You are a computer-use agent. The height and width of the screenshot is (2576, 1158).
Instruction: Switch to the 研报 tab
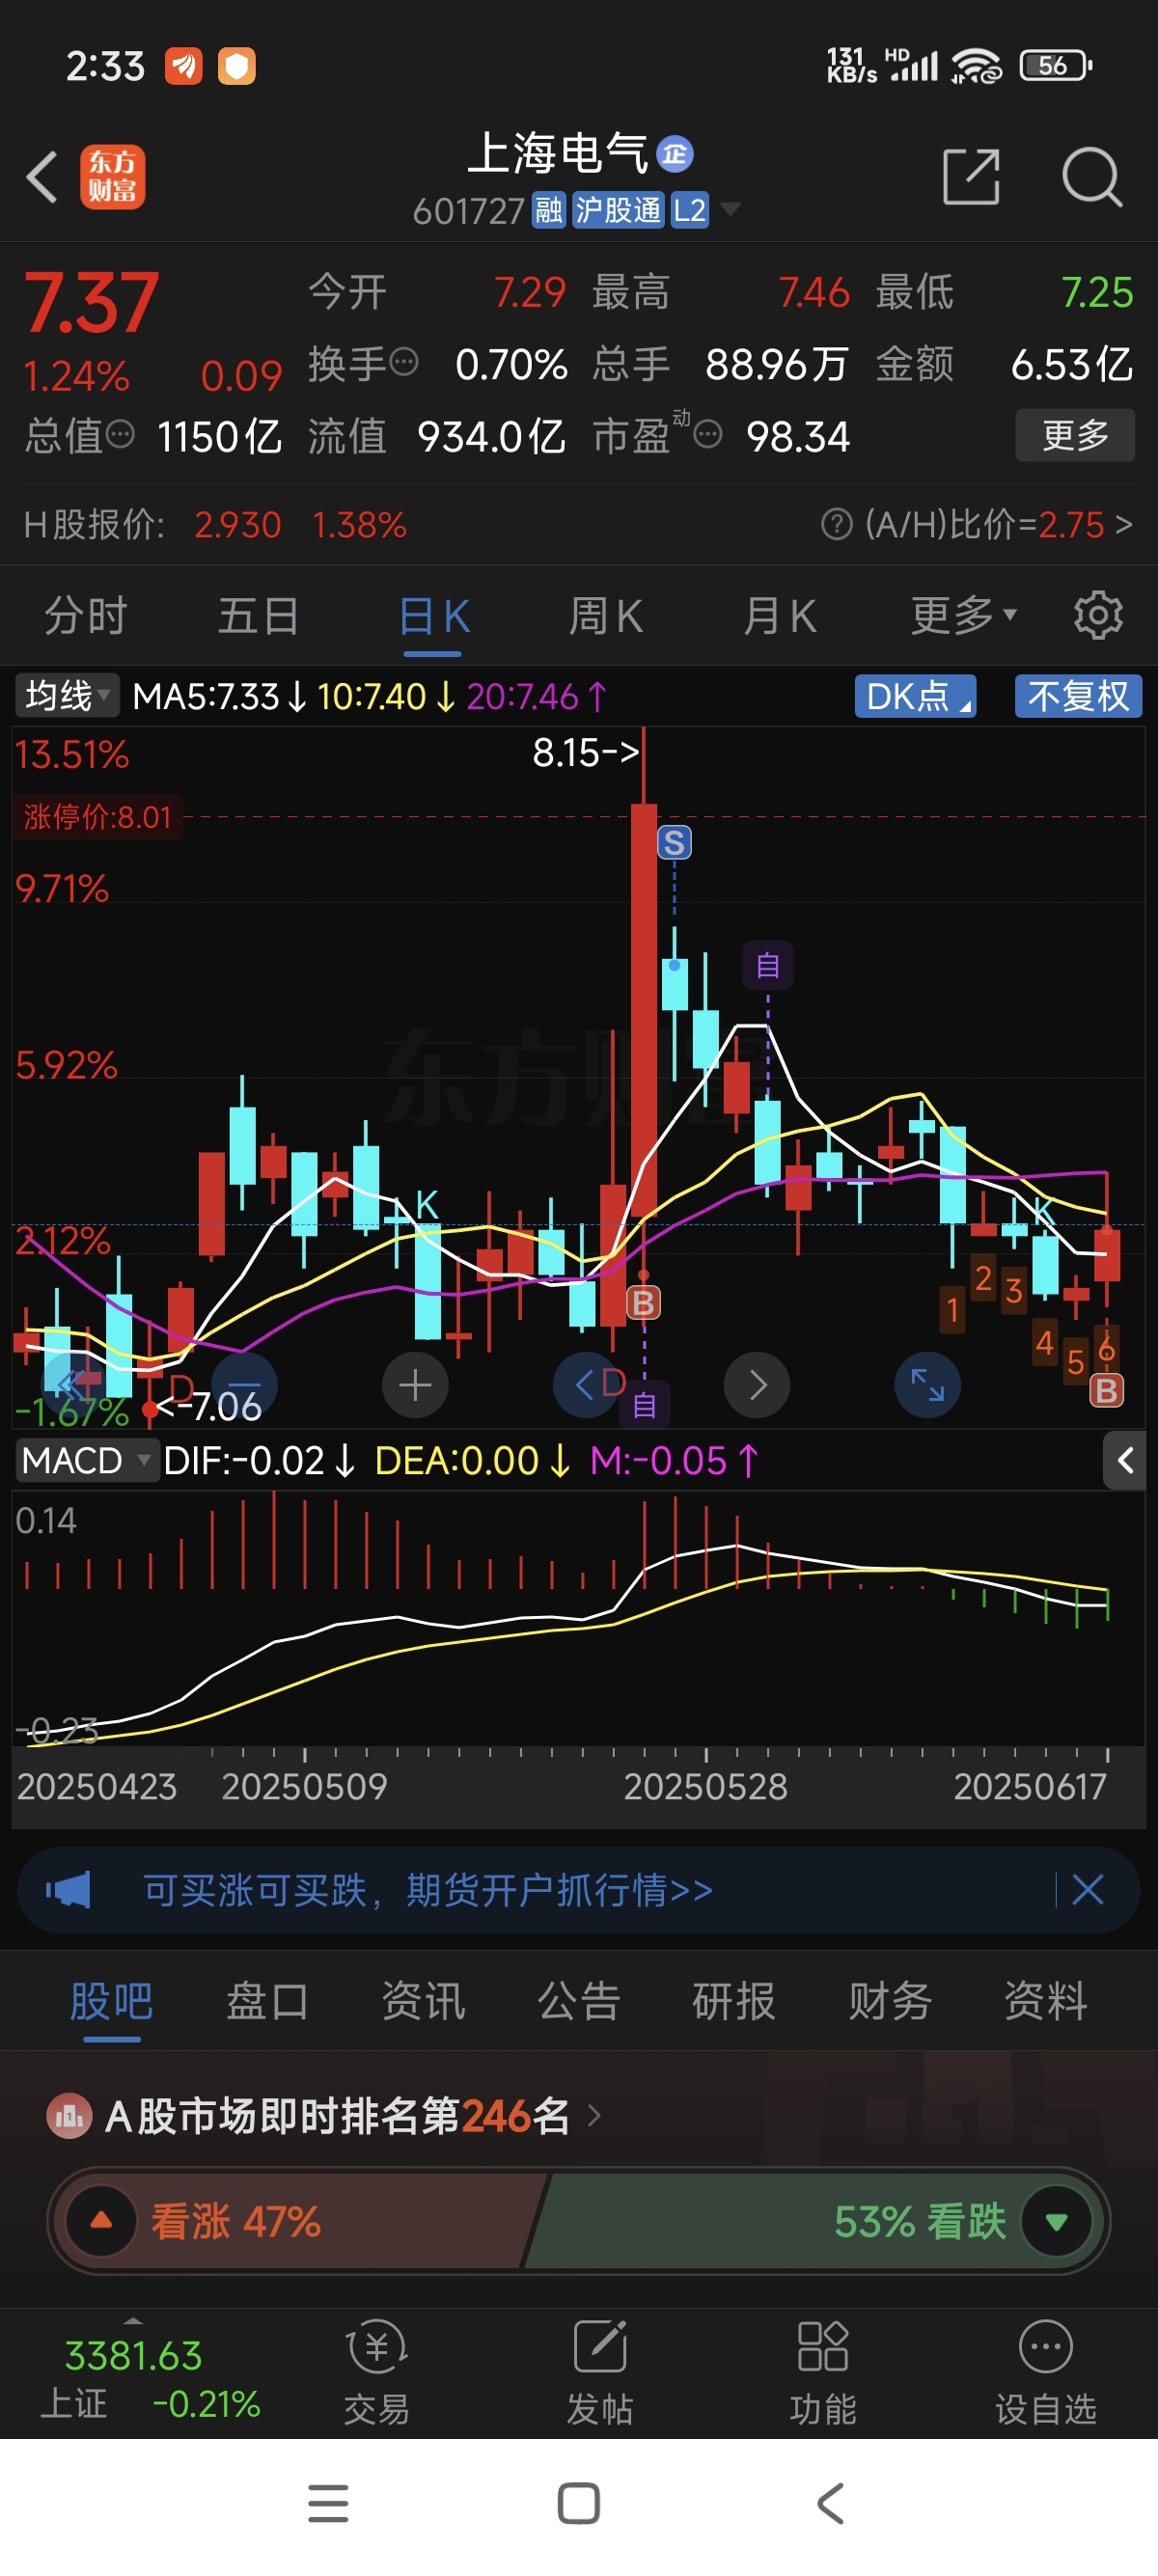point(734,2001)
